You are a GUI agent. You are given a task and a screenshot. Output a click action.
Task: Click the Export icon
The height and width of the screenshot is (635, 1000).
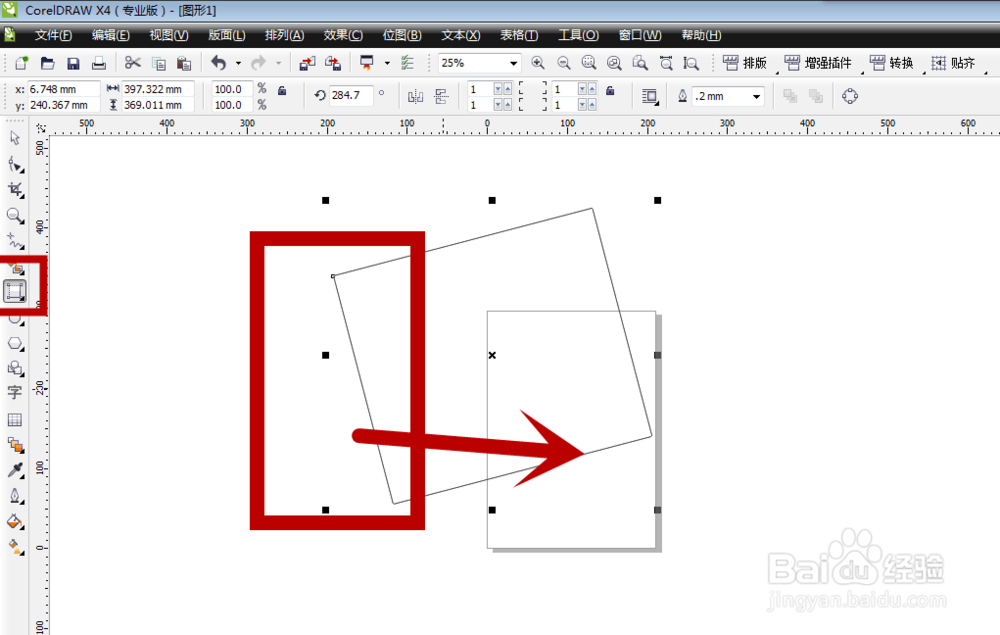pyautogui.click(x=333, y=63)
